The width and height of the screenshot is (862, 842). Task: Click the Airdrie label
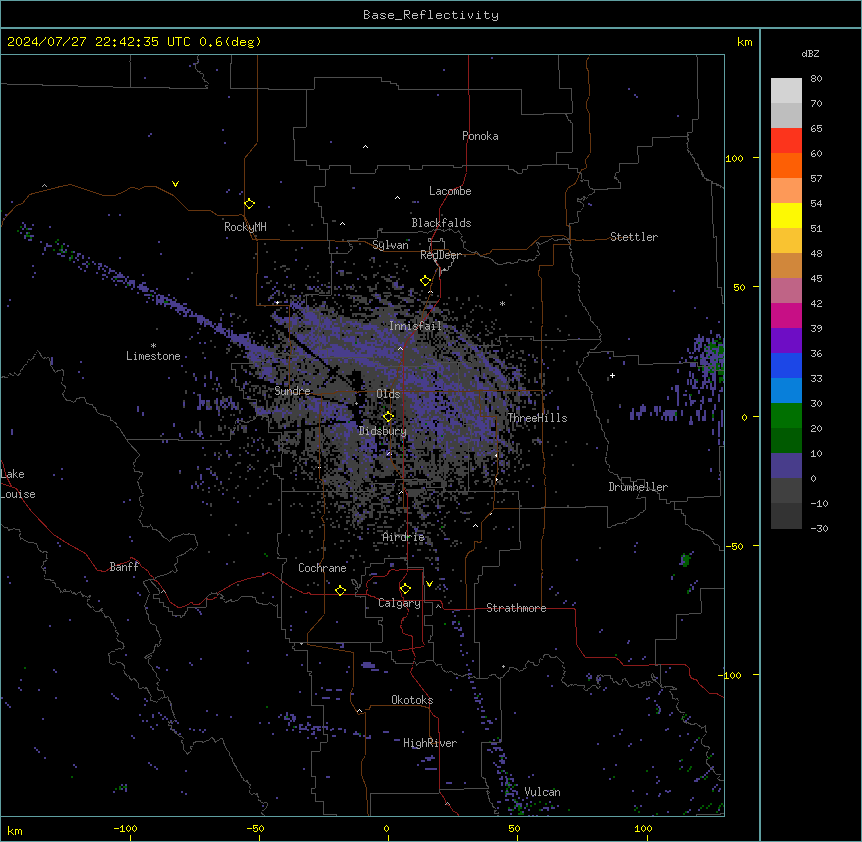(x=404, y=537)
